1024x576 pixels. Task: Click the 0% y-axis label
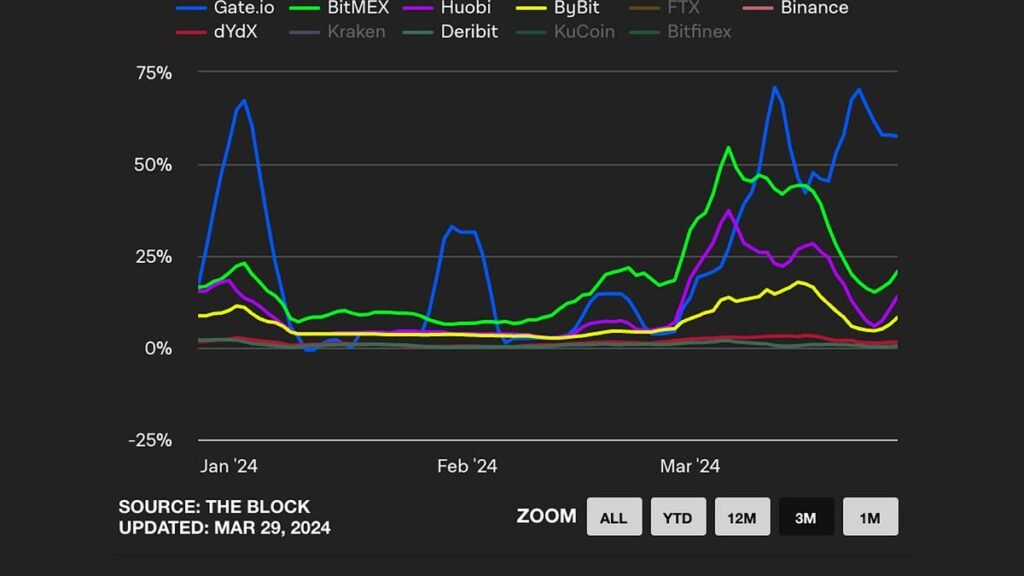[158, 349]
